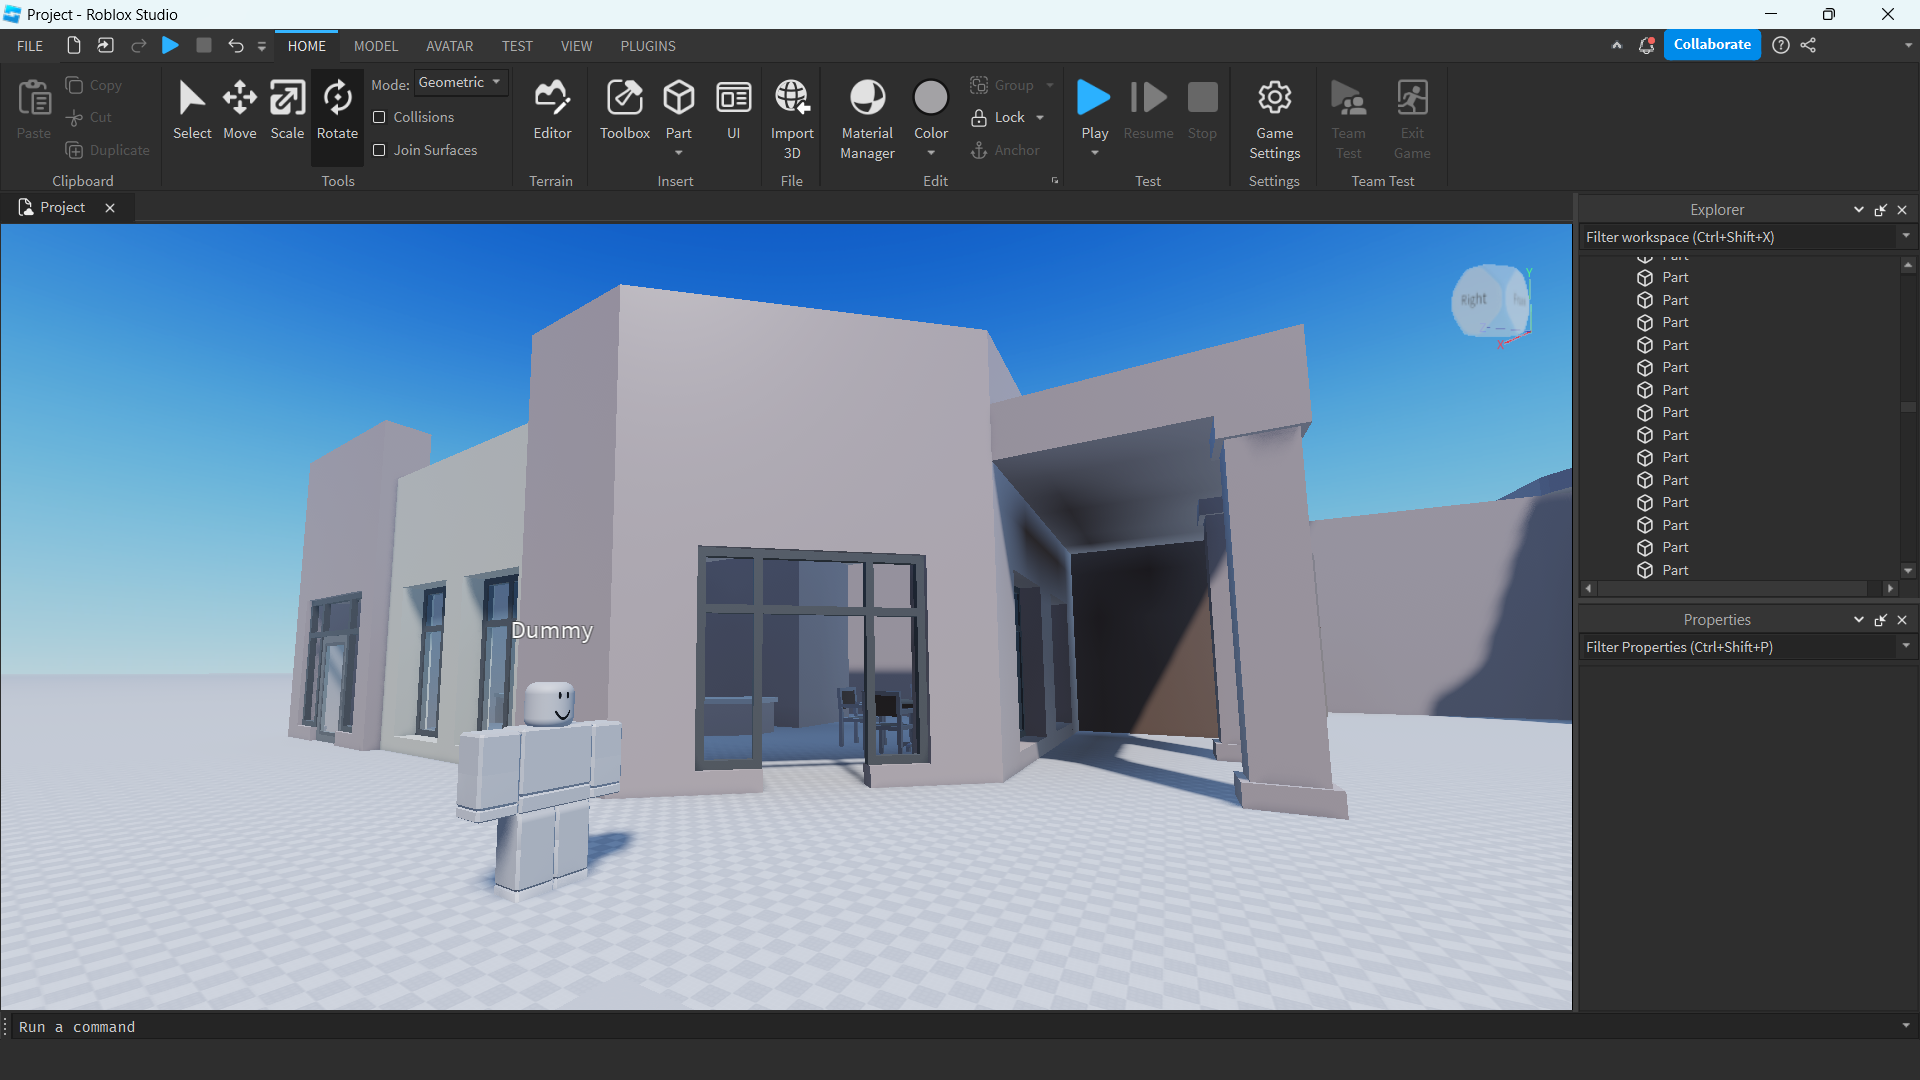Open Game Settings

coord(1274,118)
